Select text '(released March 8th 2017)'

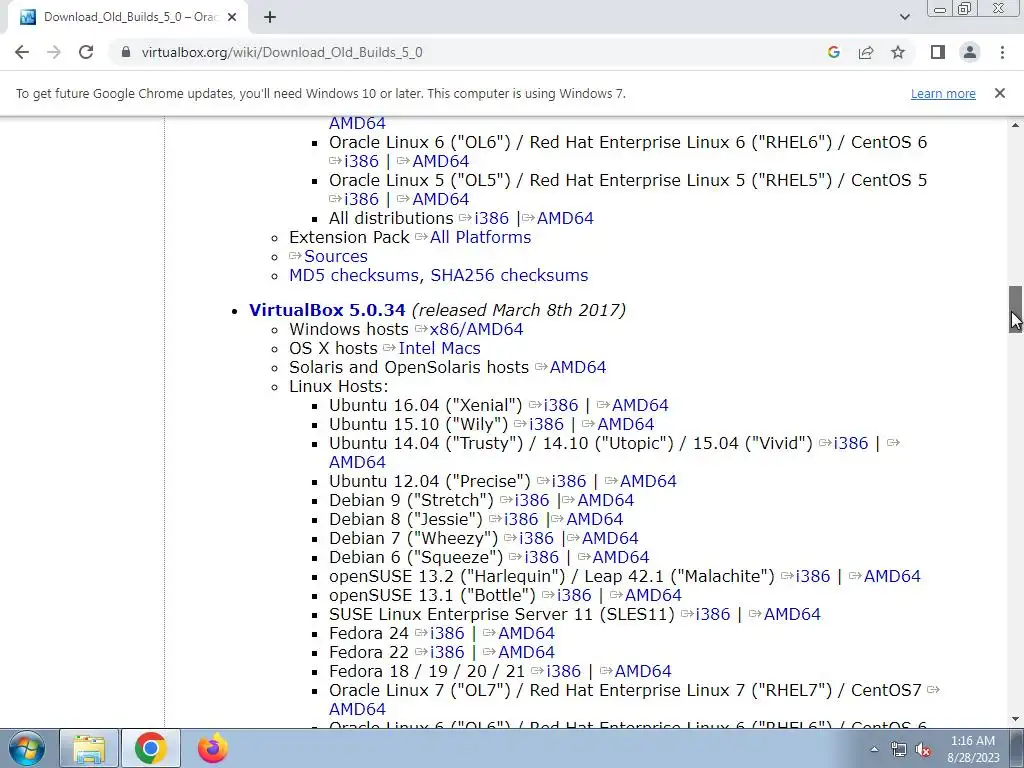click(x=519, y=310)
